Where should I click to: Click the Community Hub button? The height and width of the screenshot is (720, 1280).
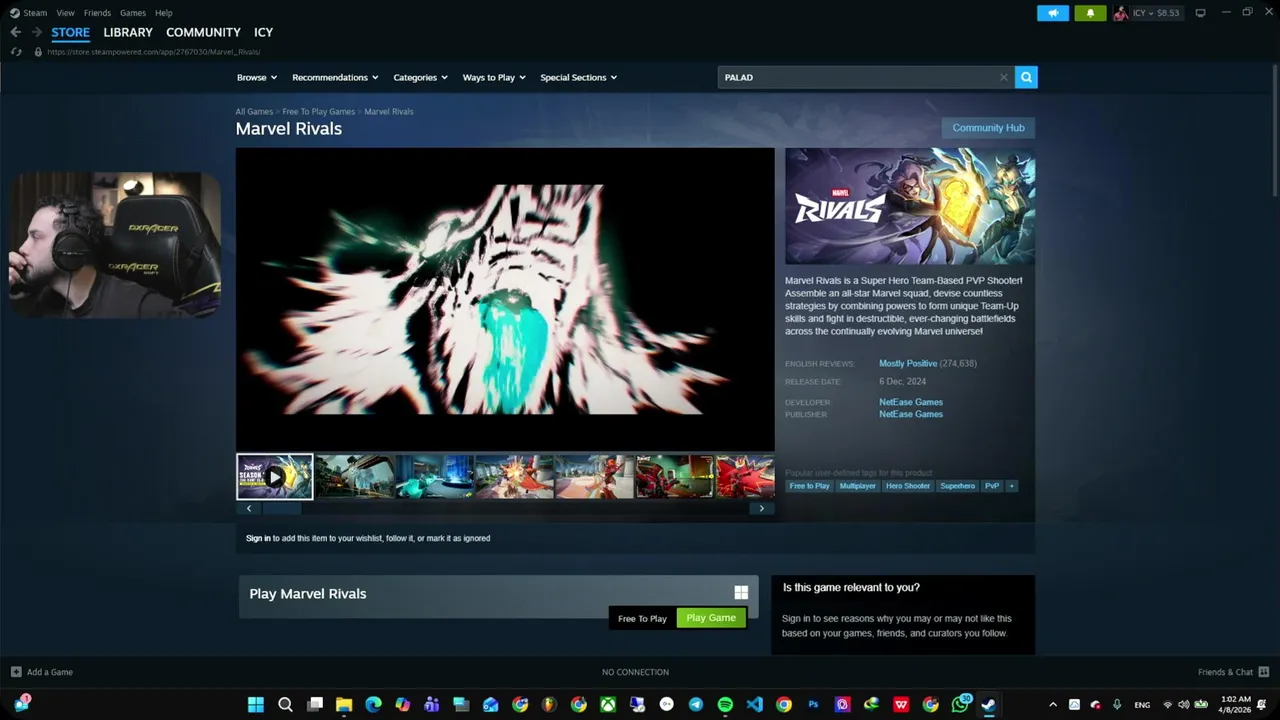(x=988, y=128)
